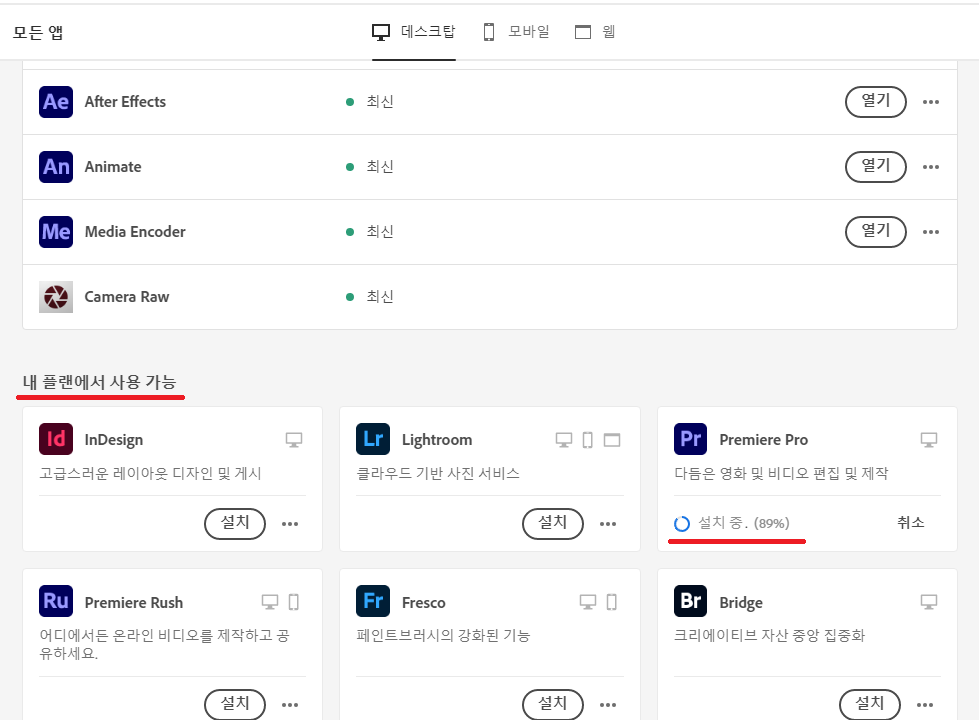Click Lightroom card desktop platform icon
Image resolution: width=979 pixels, height=720 pixels.
click(x=564, y=440)
